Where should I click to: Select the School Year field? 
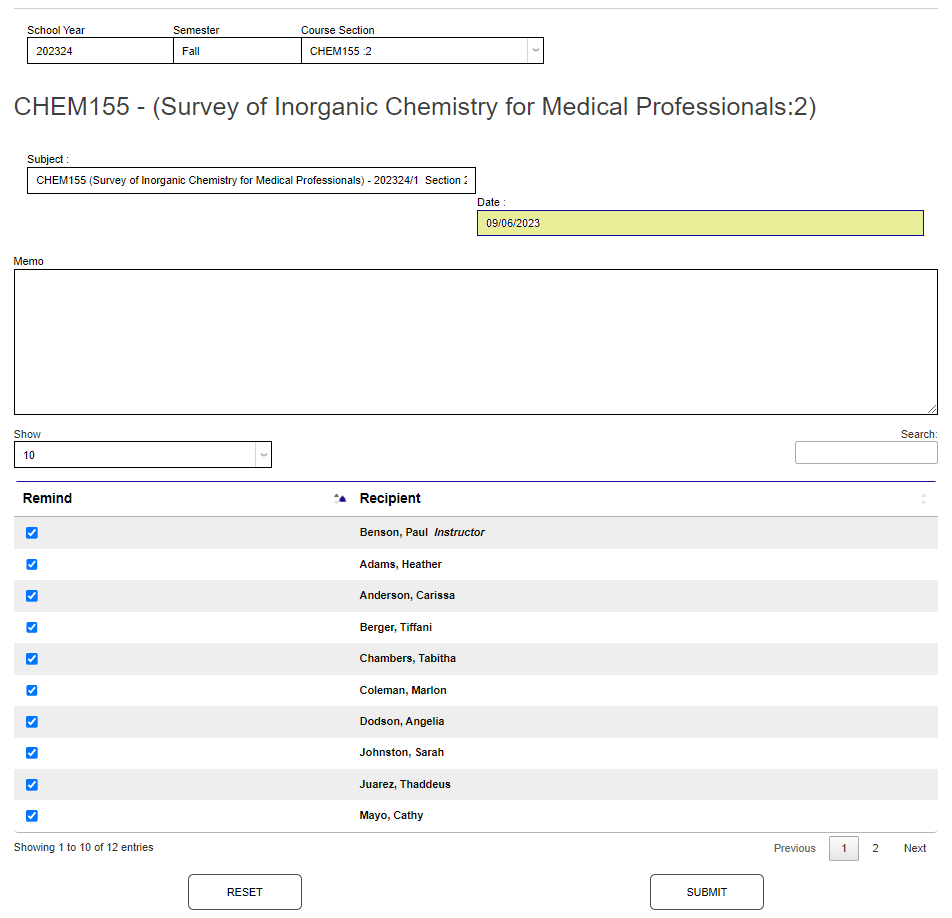pyautogui.click(x=99, y=51)
